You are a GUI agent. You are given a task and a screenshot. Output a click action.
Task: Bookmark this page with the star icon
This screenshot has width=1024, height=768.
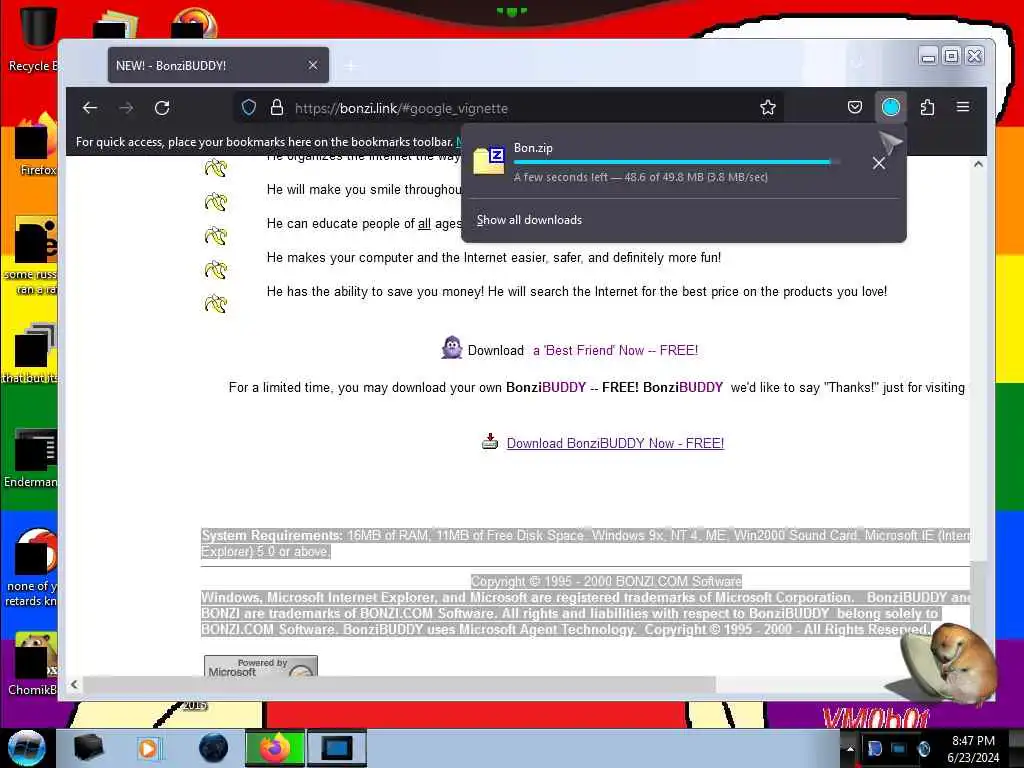click(768, 108)
